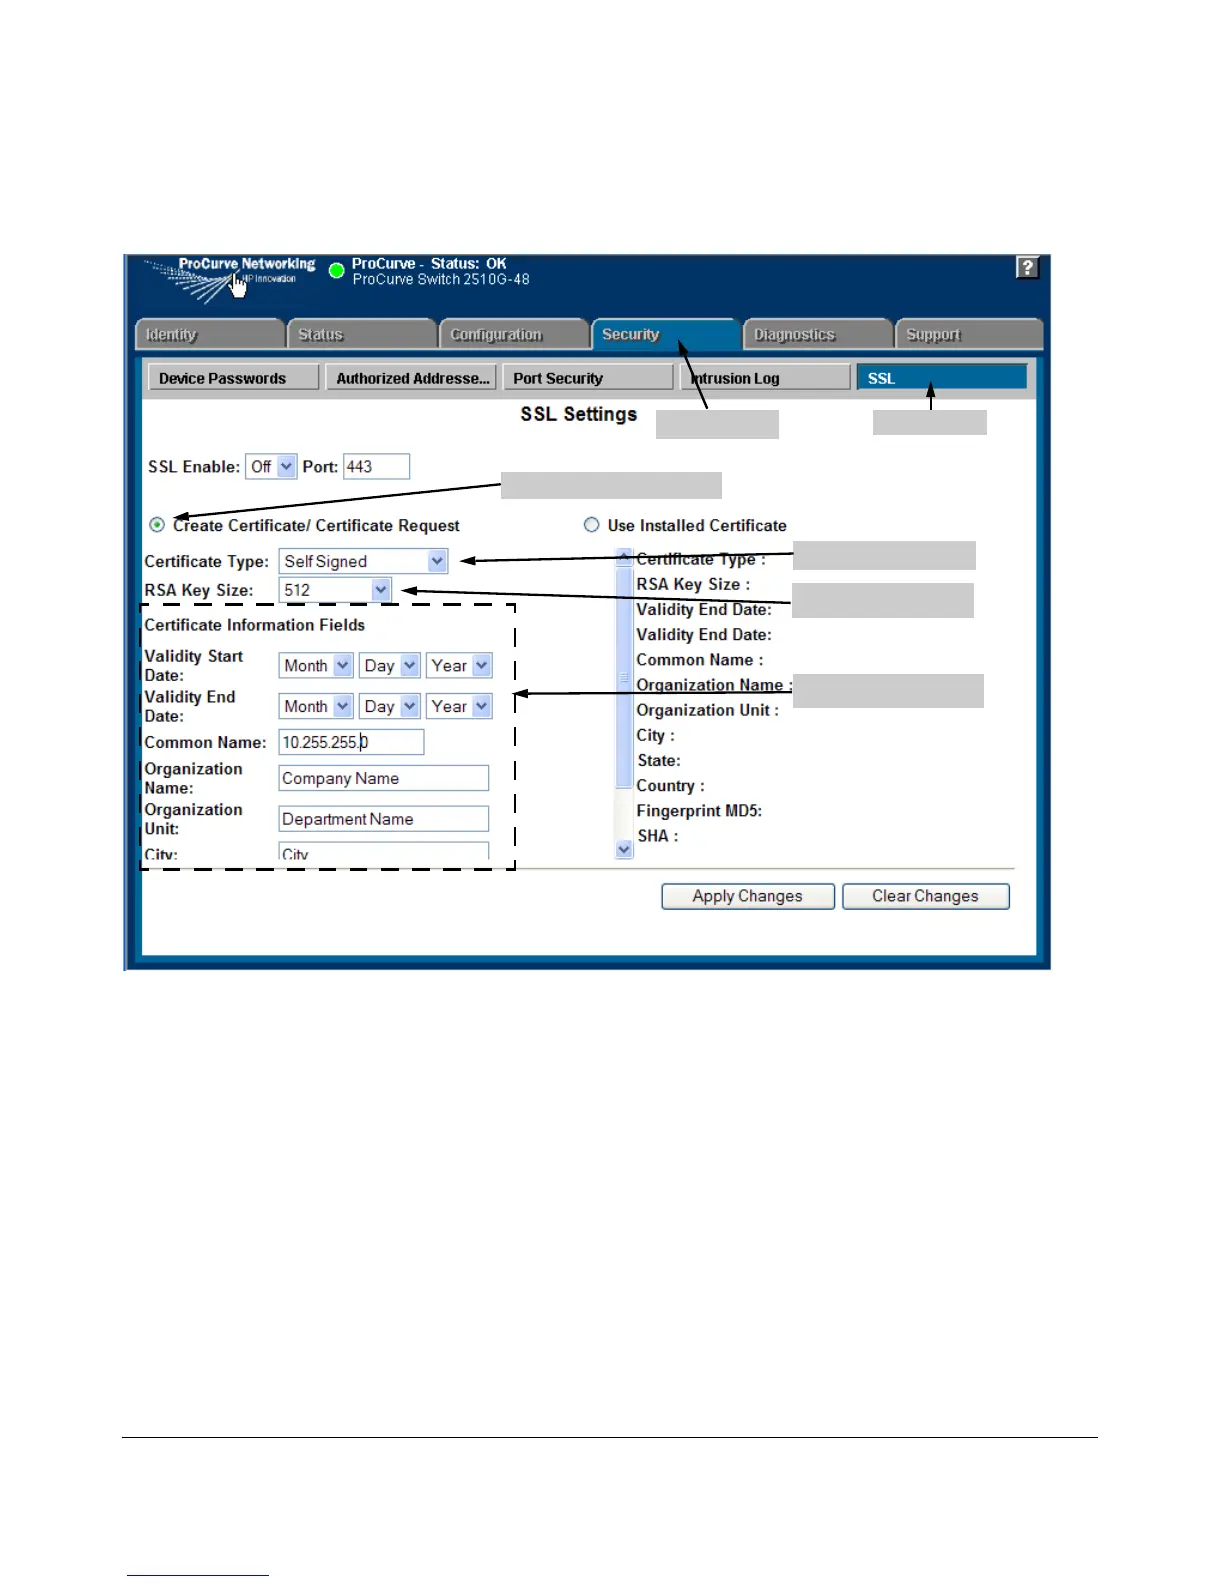Image resolution: width=1224 pixels, height=1584 pixels.
Task: Click the Apply Changes button
Action: [748, 897]
